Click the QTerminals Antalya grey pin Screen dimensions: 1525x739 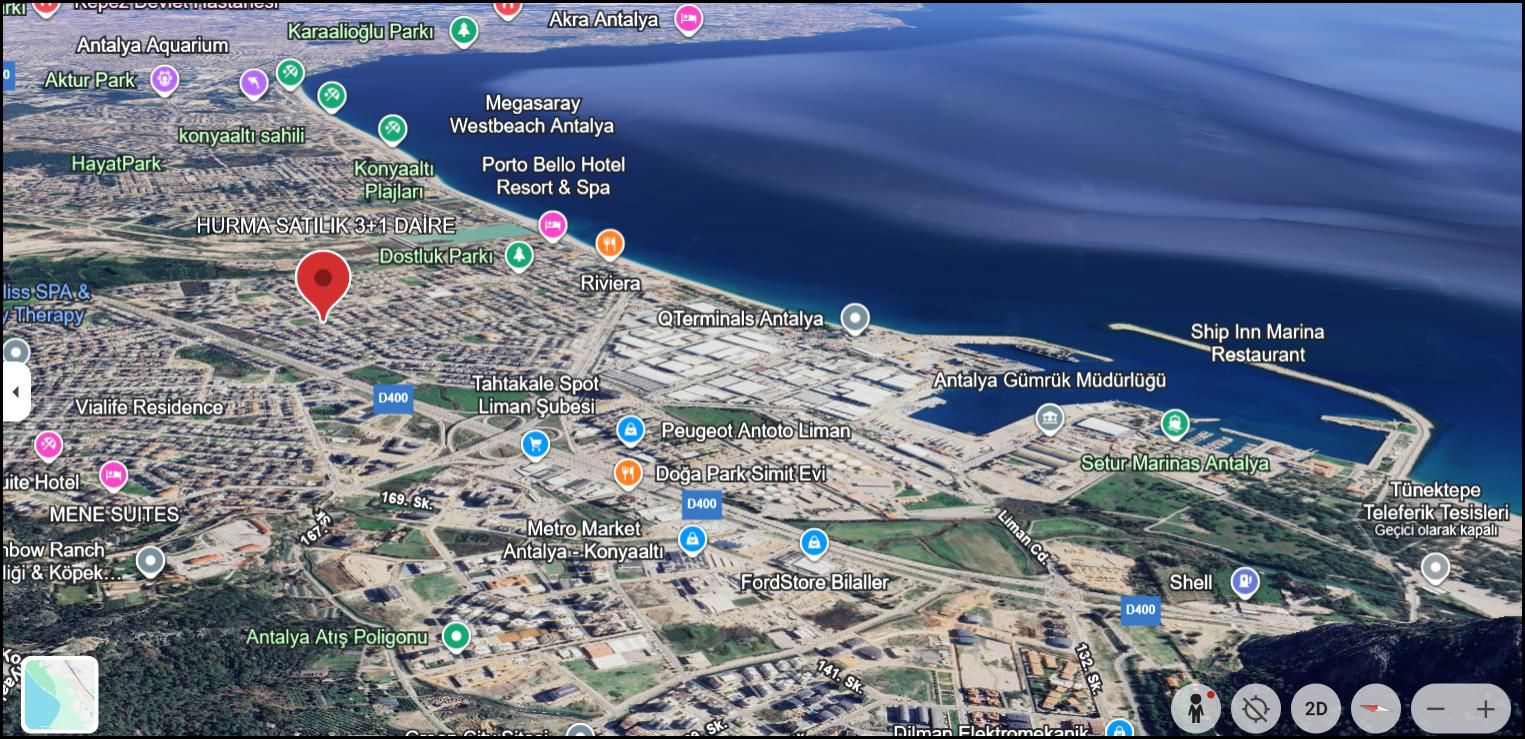(854, 319)
